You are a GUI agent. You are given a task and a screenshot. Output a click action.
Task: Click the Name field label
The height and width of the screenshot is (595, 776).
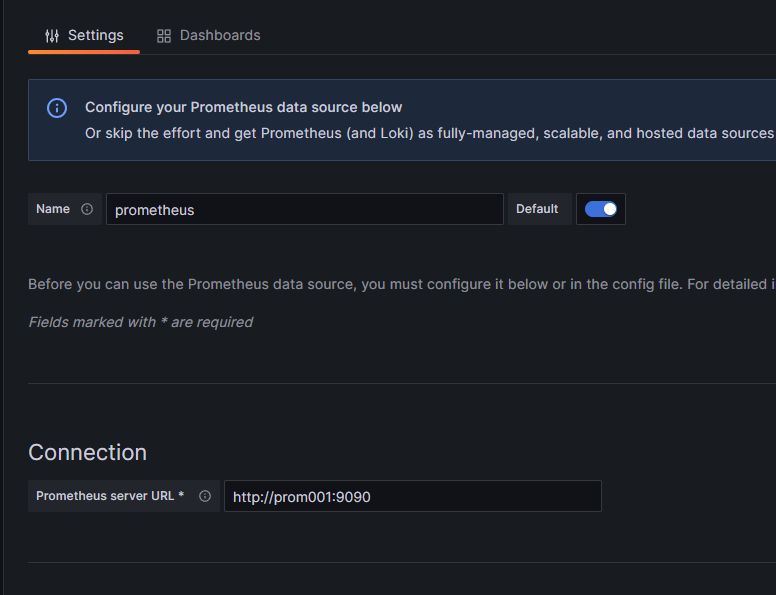[x=53, y=209]
